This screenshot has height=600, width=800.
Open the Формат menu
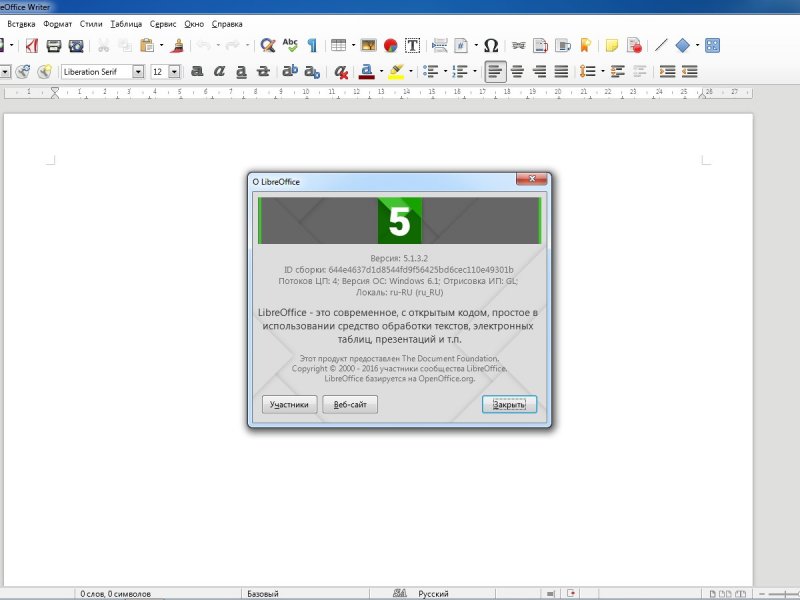tap(58, 24)
